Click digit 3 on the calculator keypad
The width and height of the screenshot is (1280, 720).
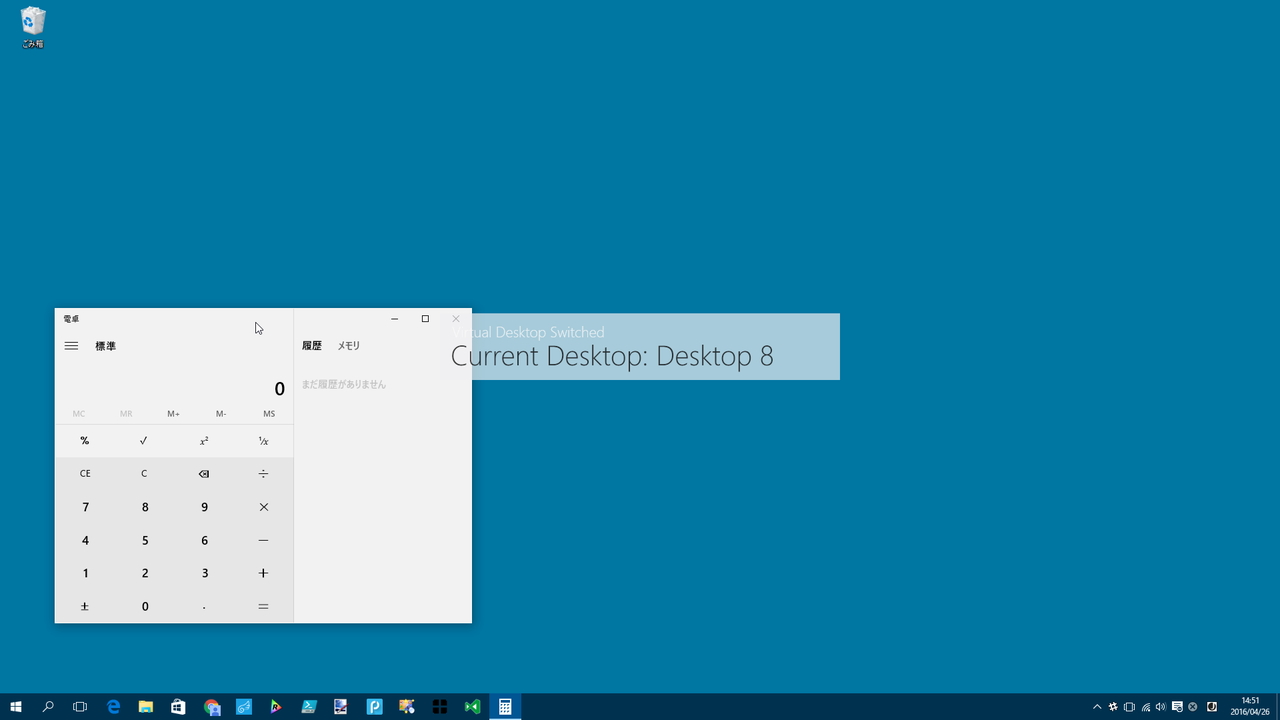click(204, 573)
